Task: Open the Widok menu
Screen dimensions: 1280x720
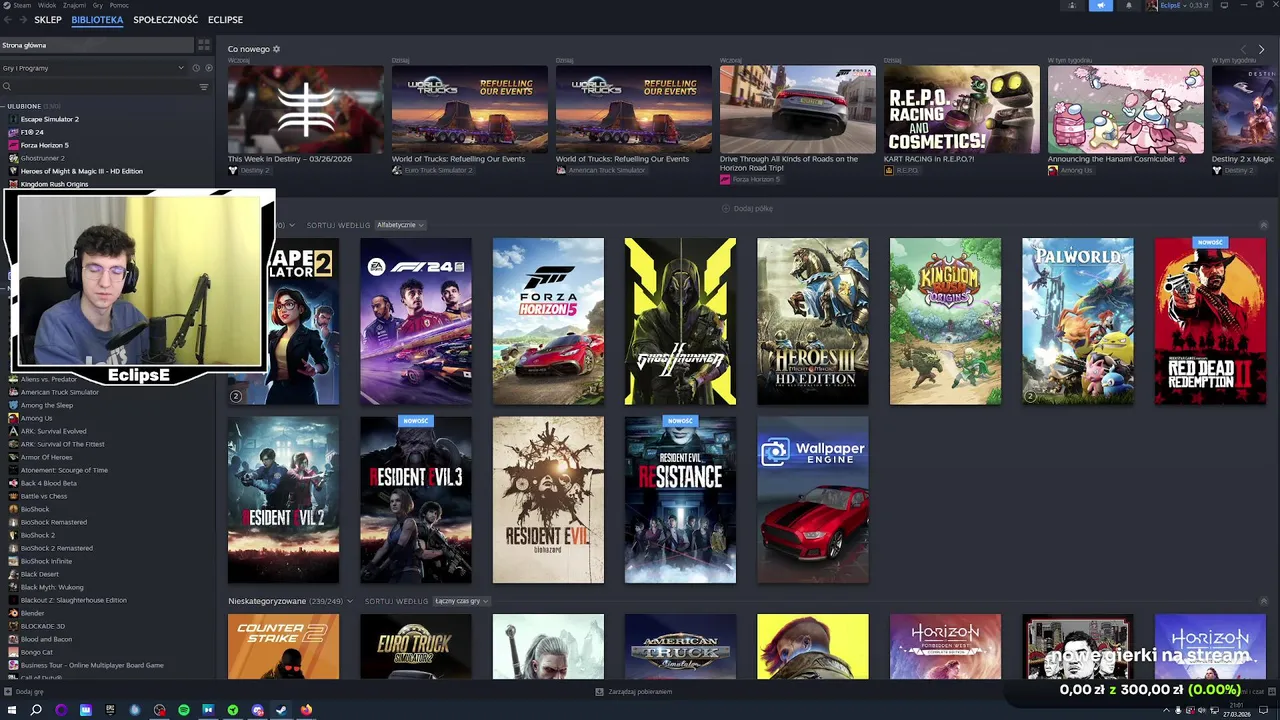Action: point(47,5)
